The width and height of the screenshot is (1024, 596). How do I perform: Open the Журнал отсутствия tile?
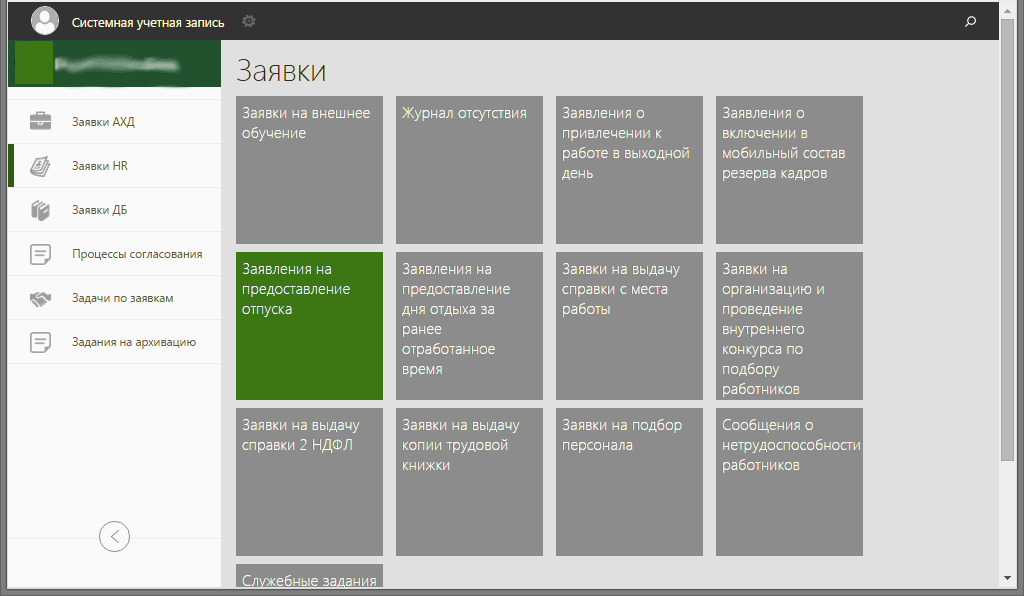click(469, 170)
